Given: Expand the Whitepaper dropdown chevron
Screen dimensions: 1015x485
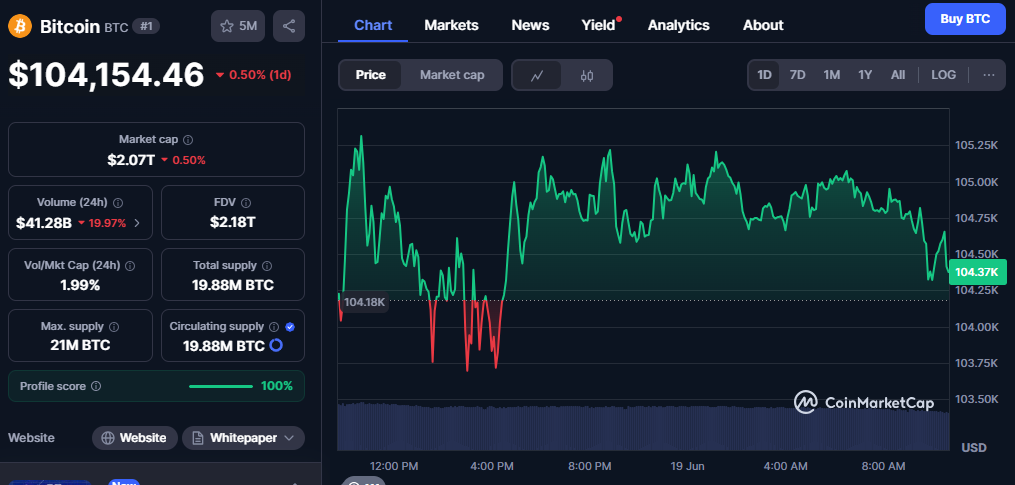Looking at the screenshot, I should click(289, 438).
